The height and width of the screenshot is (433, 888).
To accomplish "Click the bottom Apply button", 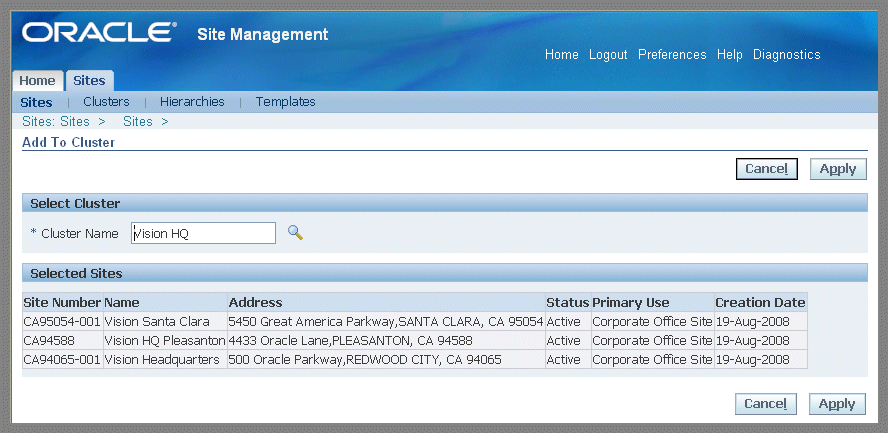I will 837,404.
